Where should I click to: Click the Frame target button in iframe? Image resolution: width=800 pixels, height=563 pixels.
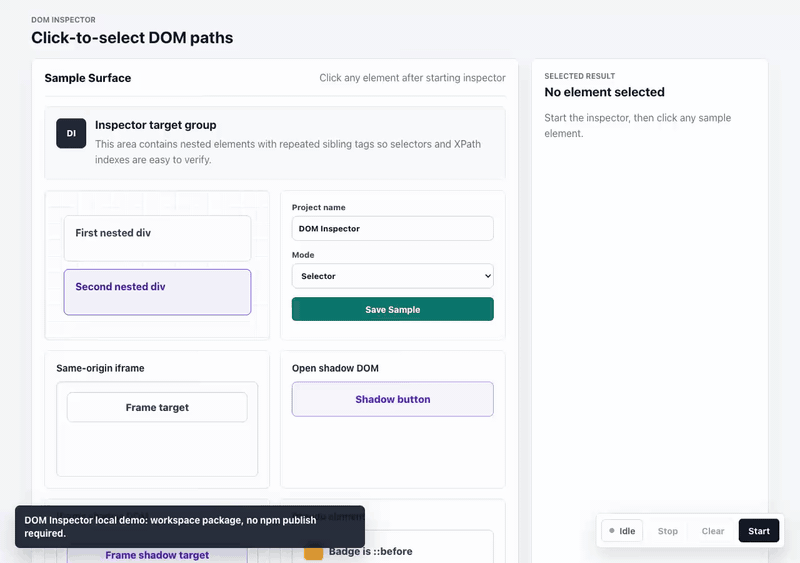[x=157, y=407]
